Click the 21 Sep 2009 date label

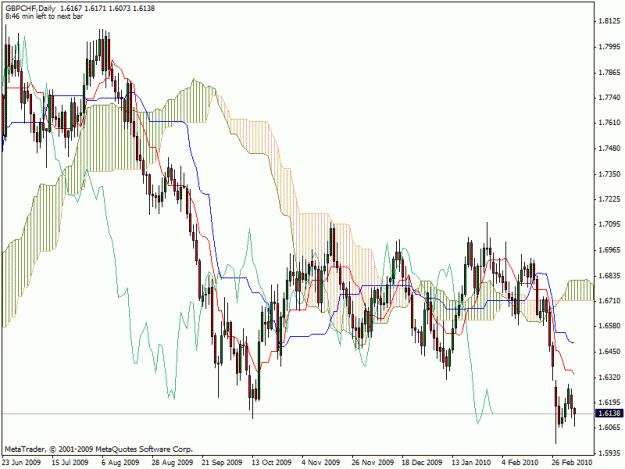point(222,462)
